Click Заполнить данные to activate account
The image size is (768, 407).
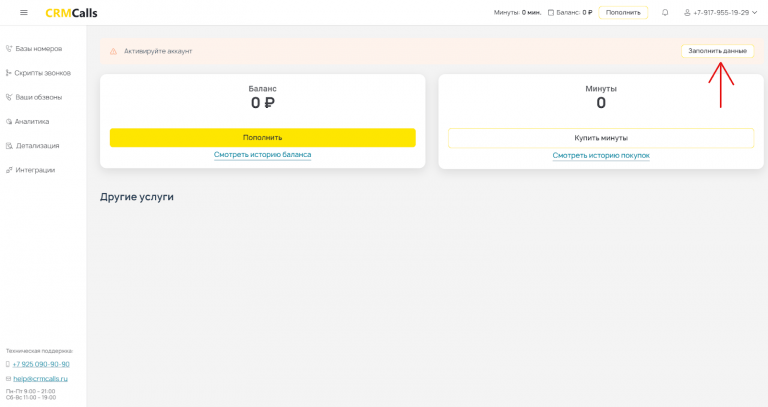coord(717,51)
